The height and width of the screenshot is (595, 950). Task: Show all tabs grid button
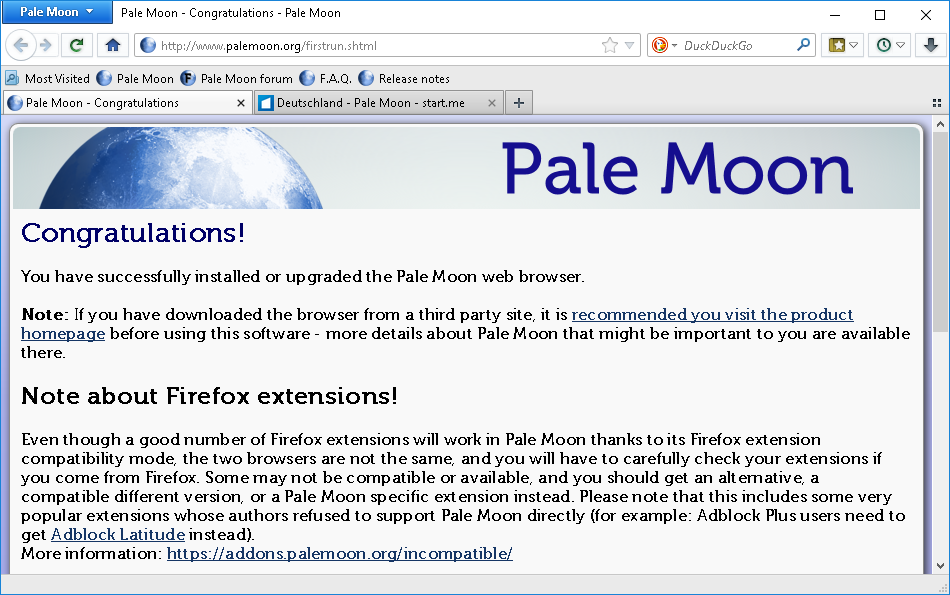click(x=937, y=103)
